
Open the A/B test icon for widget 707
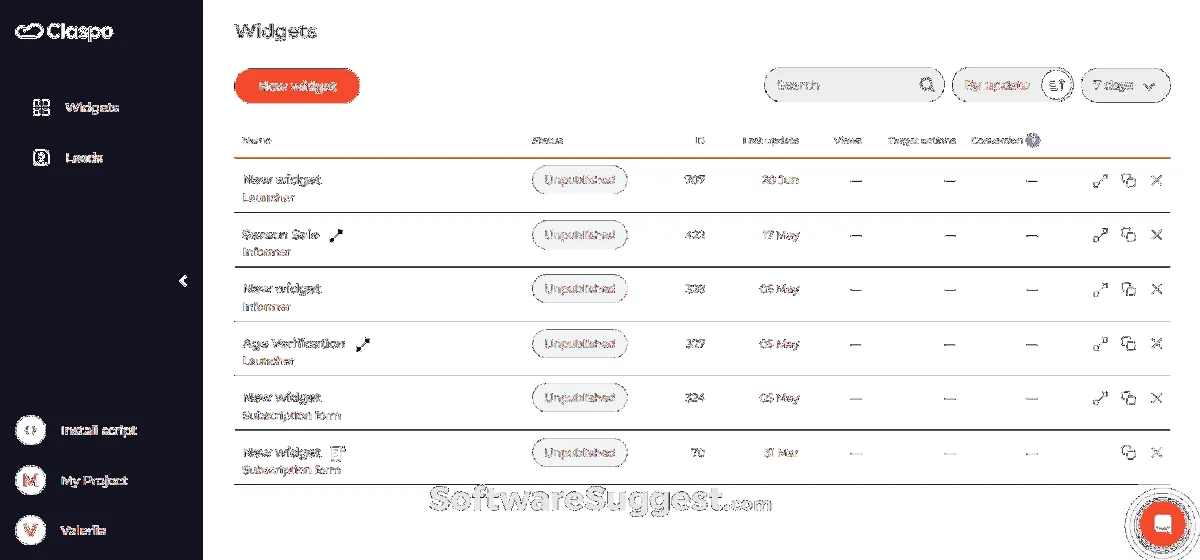pyautogui.click(x=1100, y=181)
